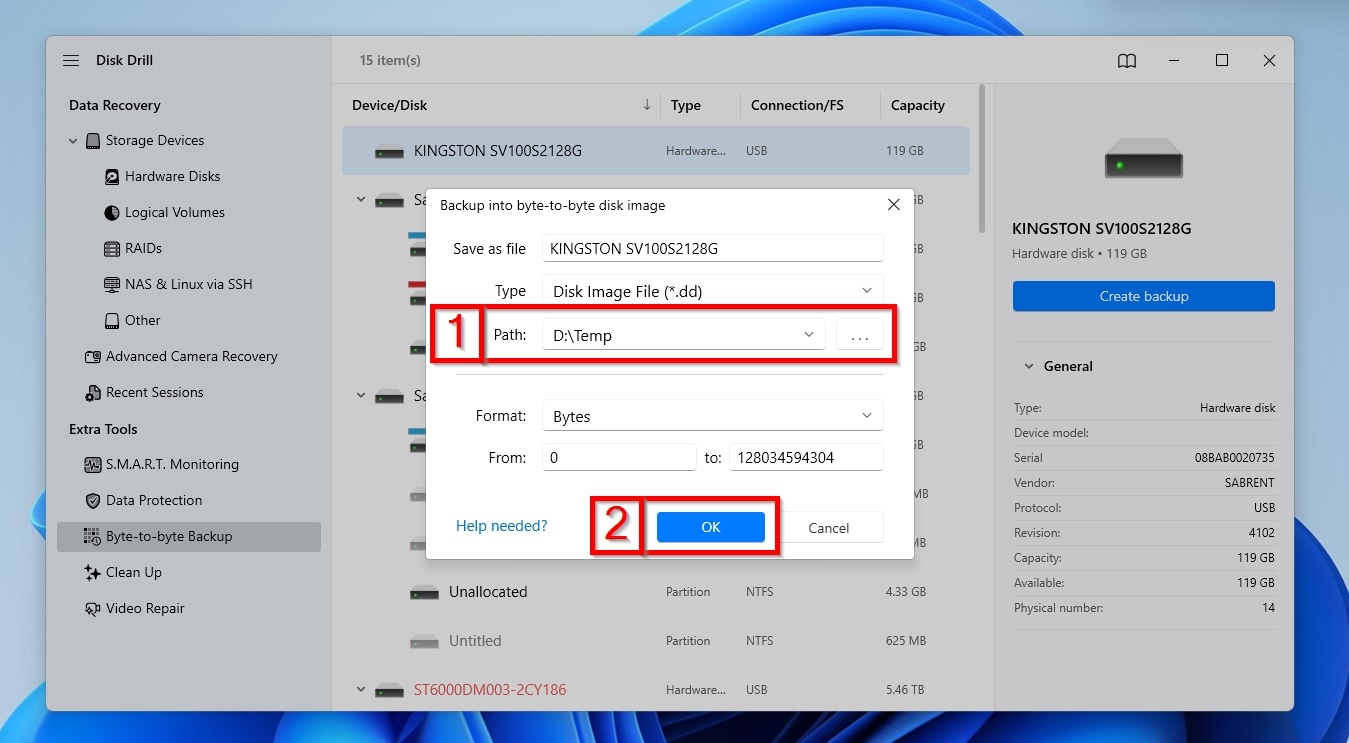This screenshot has width=1349, height=743.
Task: Cancel the backup dialog
Action: click(828, 528)
